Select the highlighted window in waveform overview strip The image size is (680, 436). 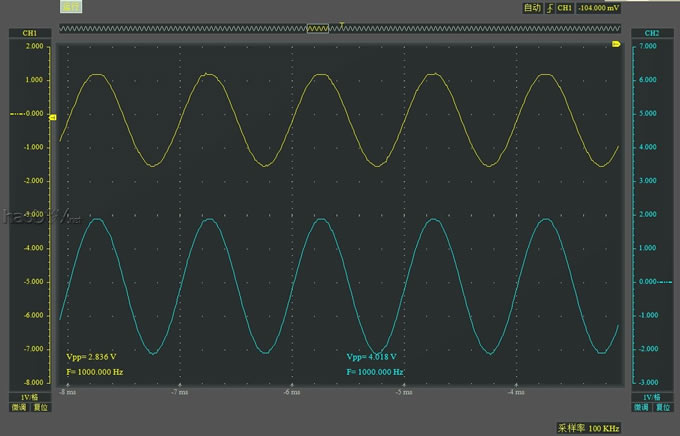tap(317, 30)
